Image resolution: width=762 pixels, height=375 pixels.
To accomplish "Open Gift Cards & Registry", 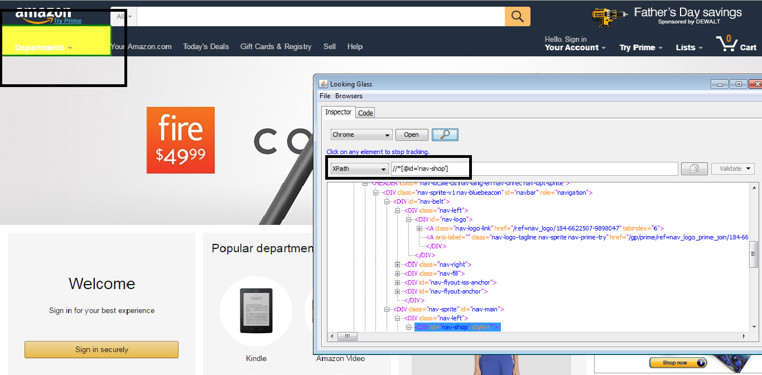I will click(276, 47).
